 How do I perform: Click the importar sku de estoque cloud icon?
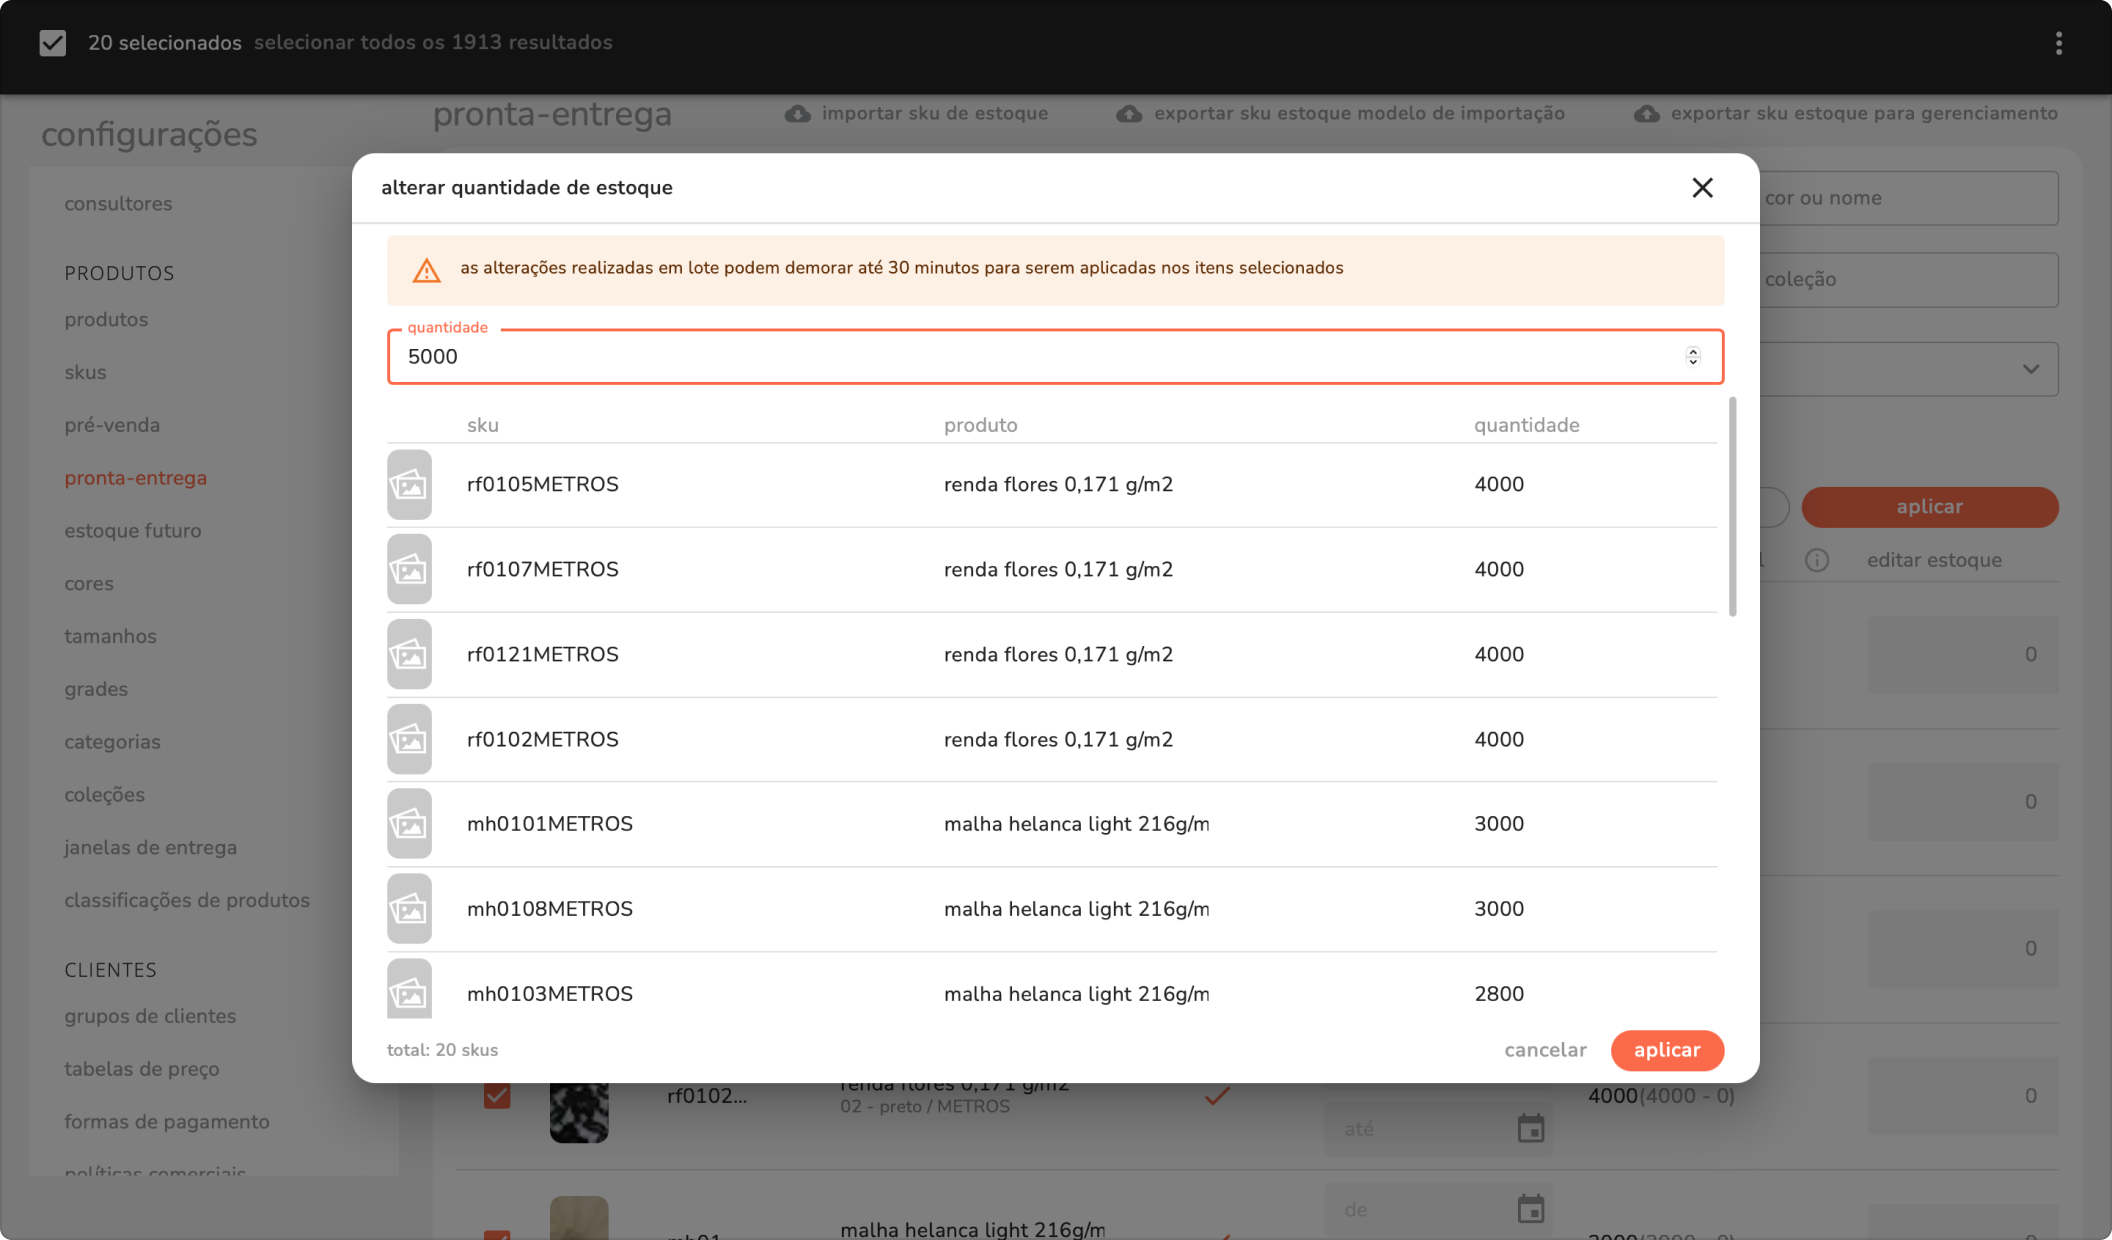pos(797,114)
